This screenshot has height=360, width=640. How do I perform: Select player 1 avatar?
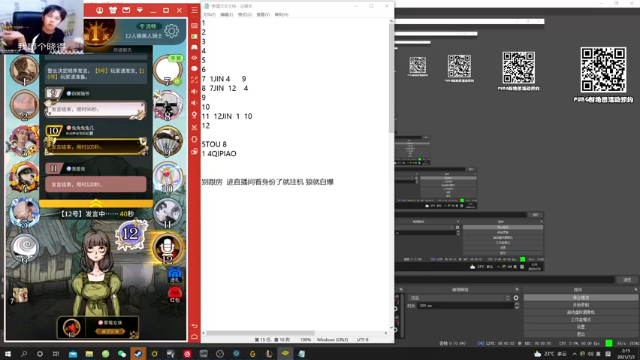click(x=24, y=70)
